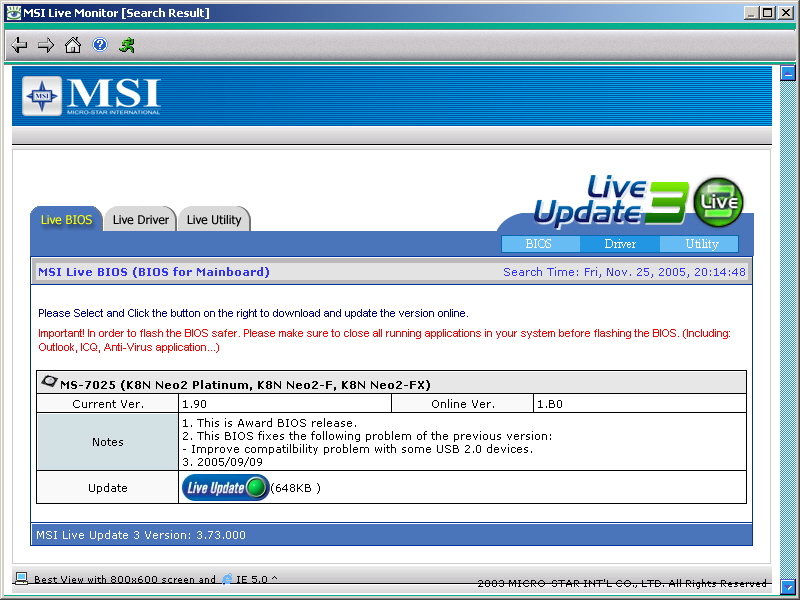Go to Home via house icon
This screenshot has width=800, height=600.
click(72, 45)
